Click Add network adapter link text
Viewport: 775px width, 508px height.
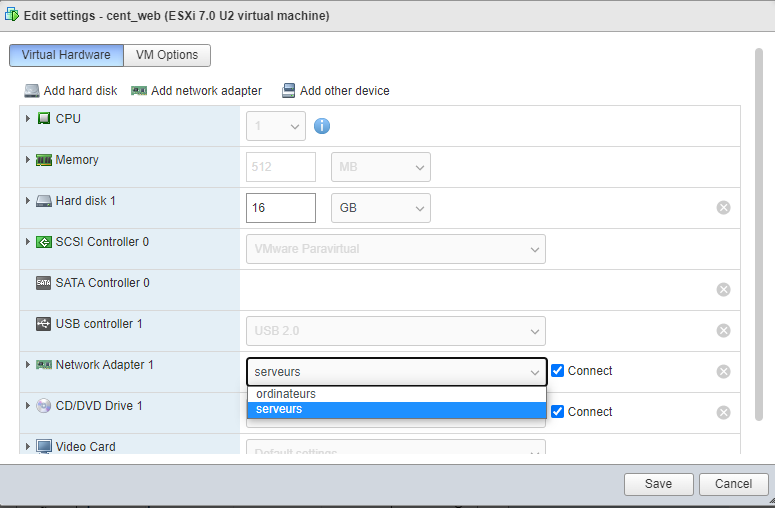[206, 91]
